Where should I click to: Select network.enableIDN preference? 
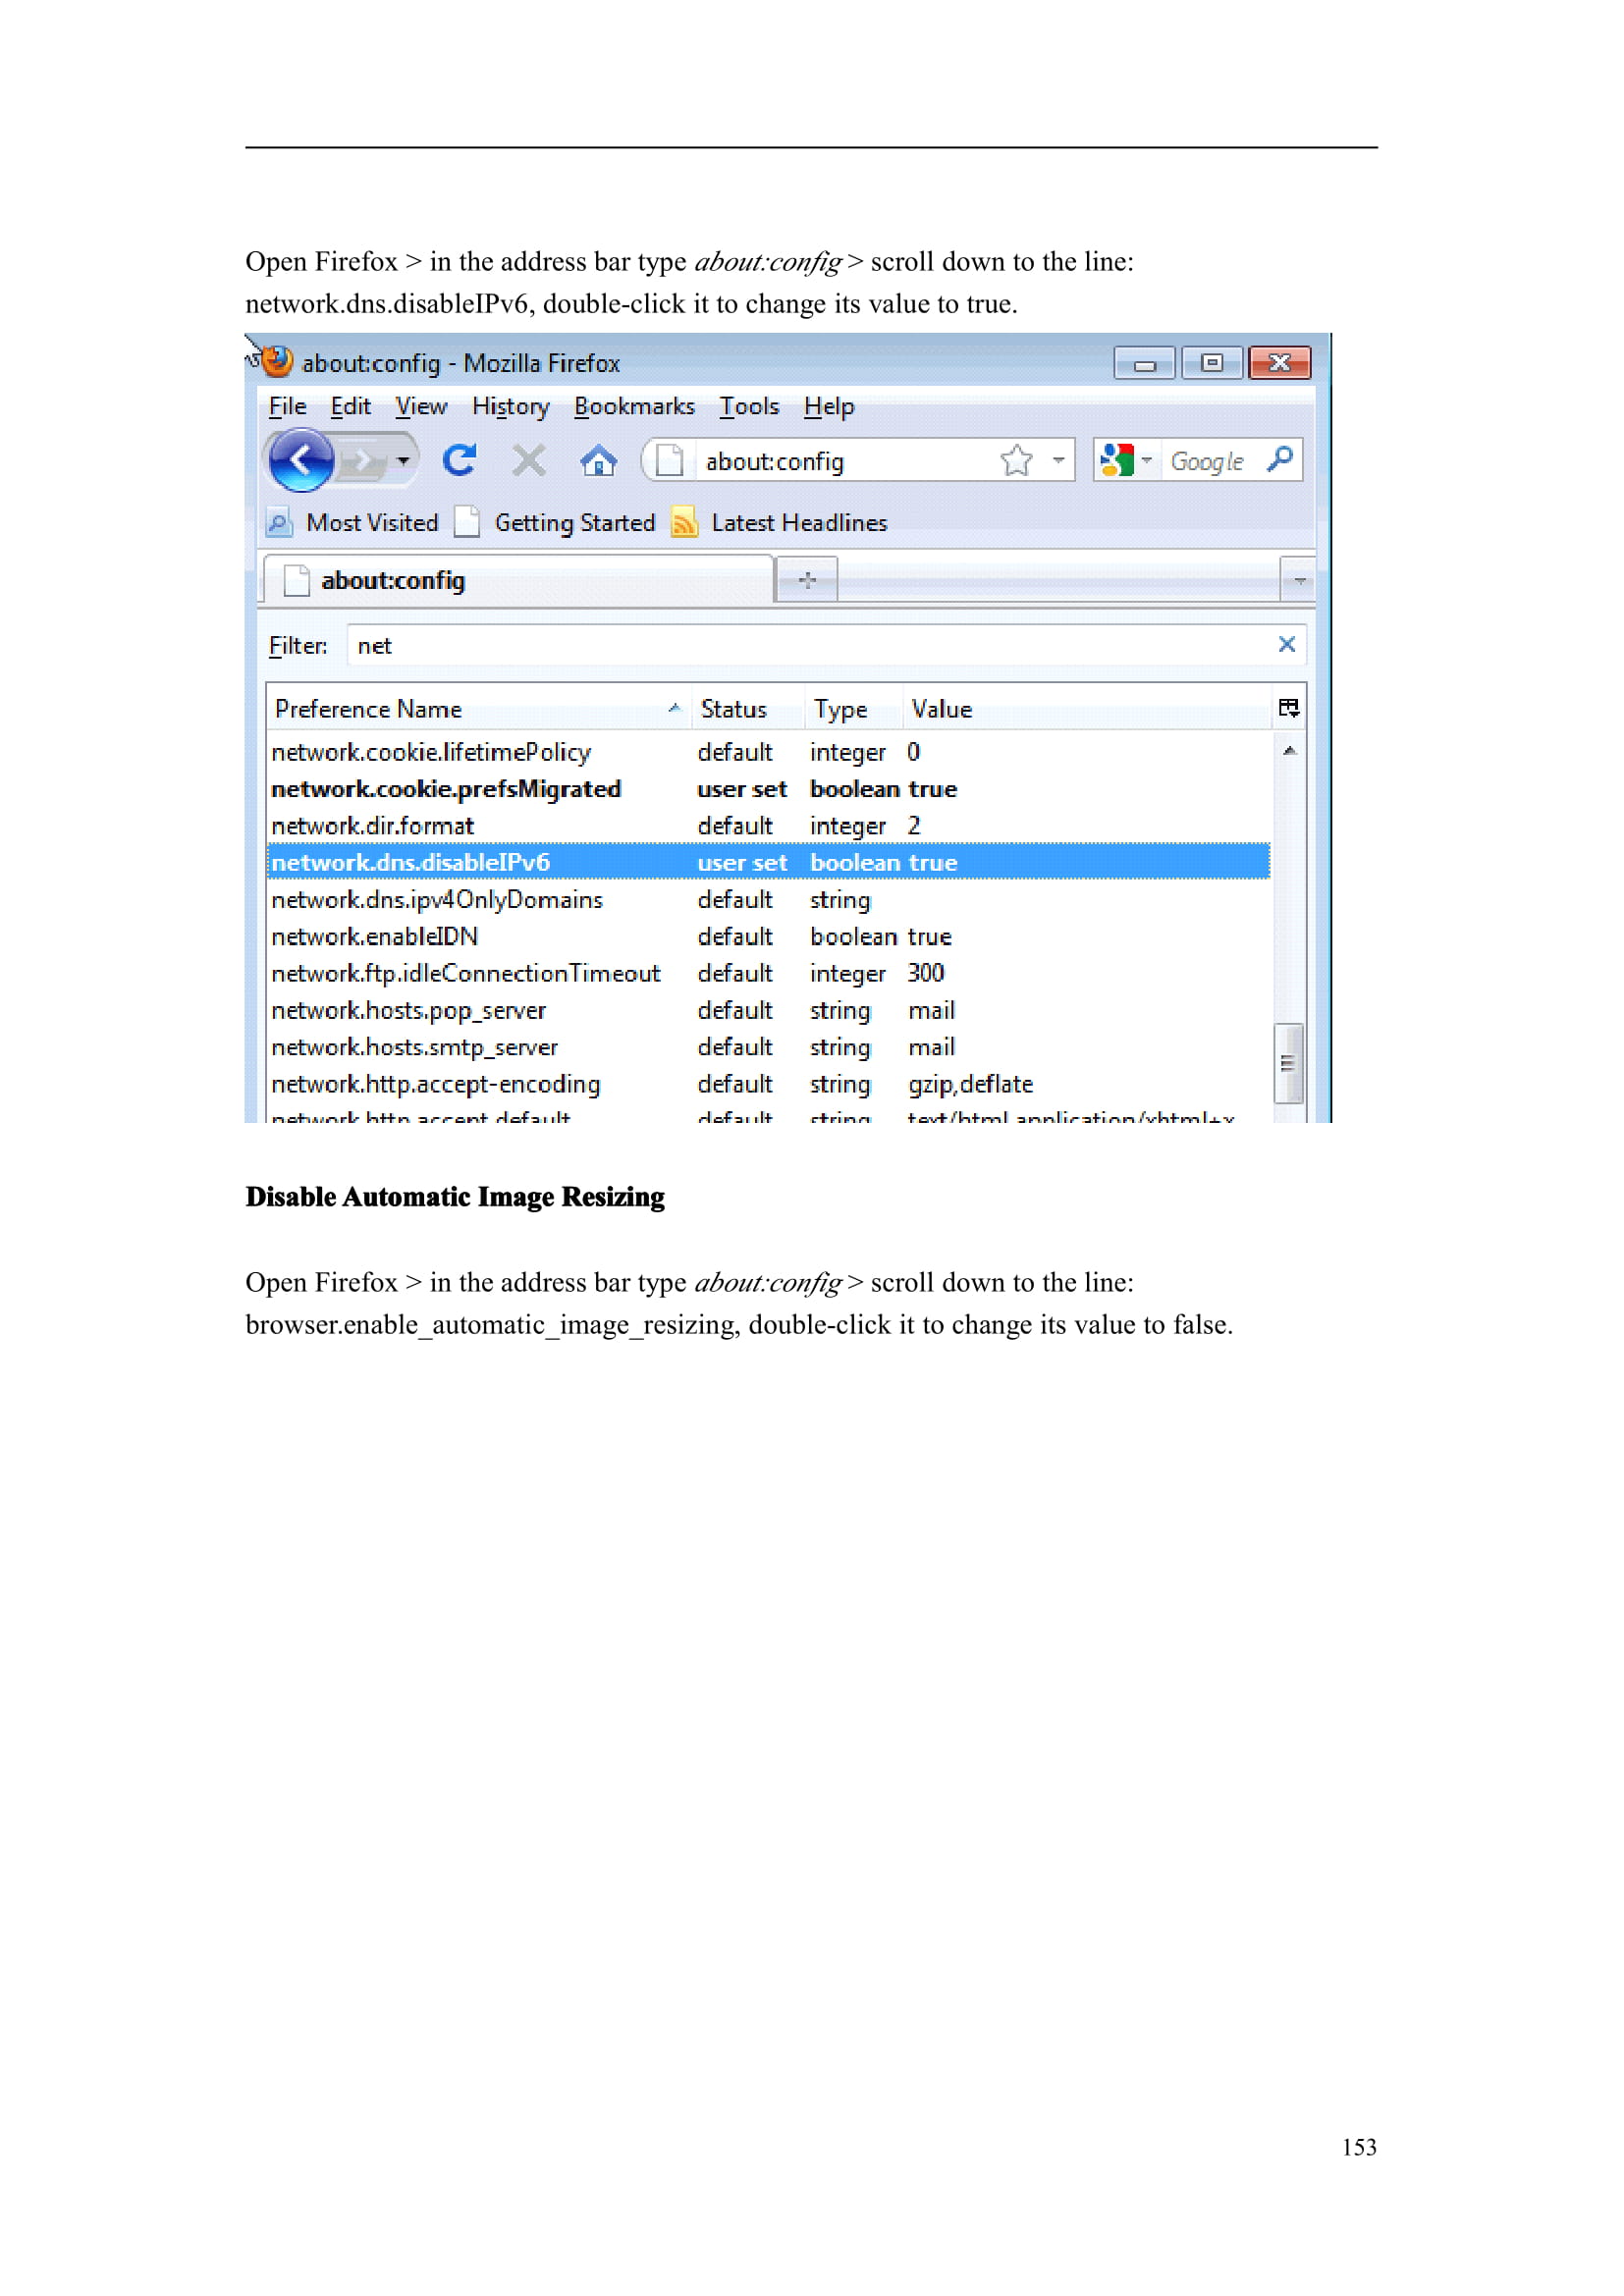click(x=768, y=936)
